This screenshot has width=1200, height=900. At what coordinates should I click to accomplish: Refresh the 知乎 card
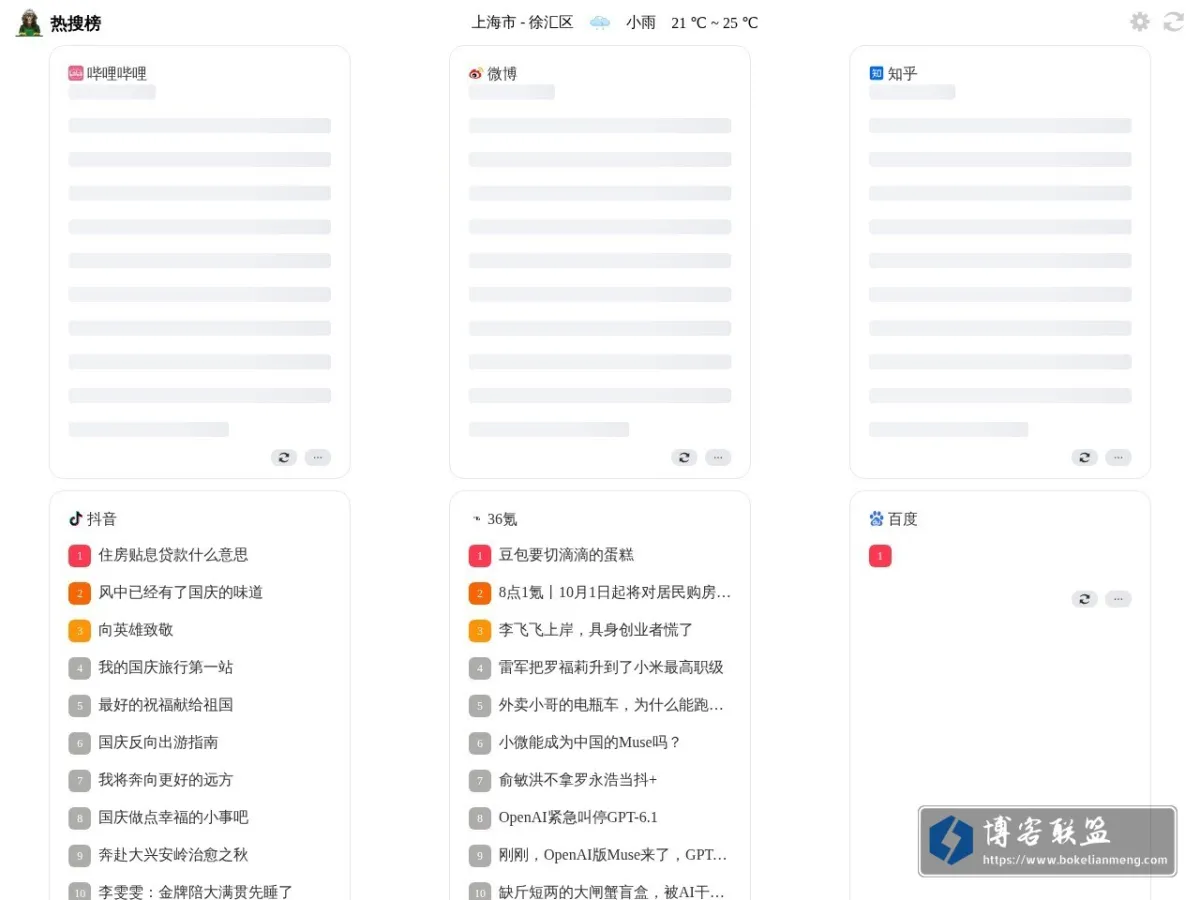click(1085, 457)
